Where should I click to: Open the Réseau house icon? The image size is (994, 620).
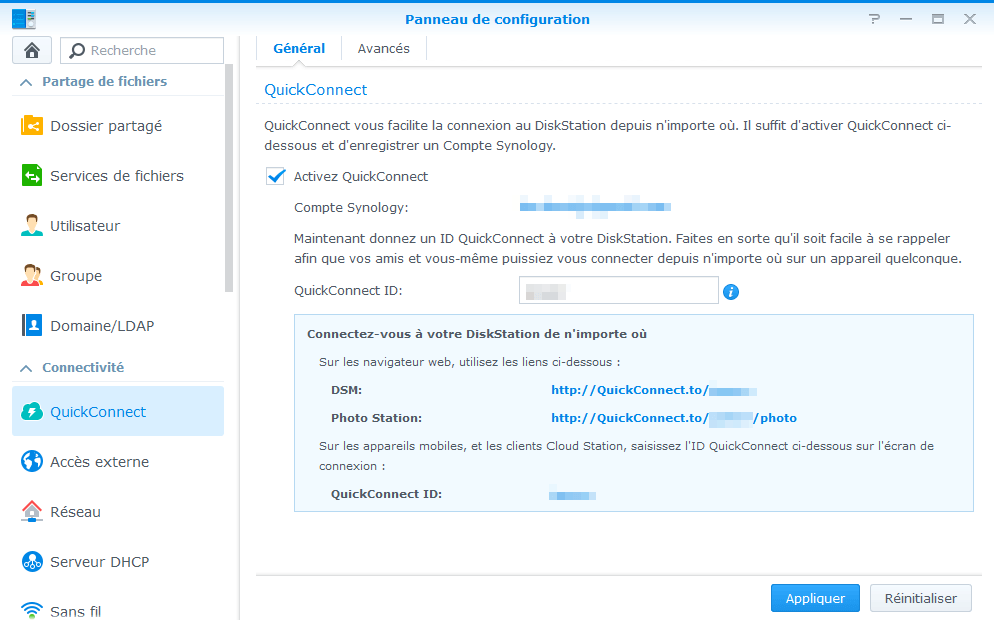click(x=32, y=511)
